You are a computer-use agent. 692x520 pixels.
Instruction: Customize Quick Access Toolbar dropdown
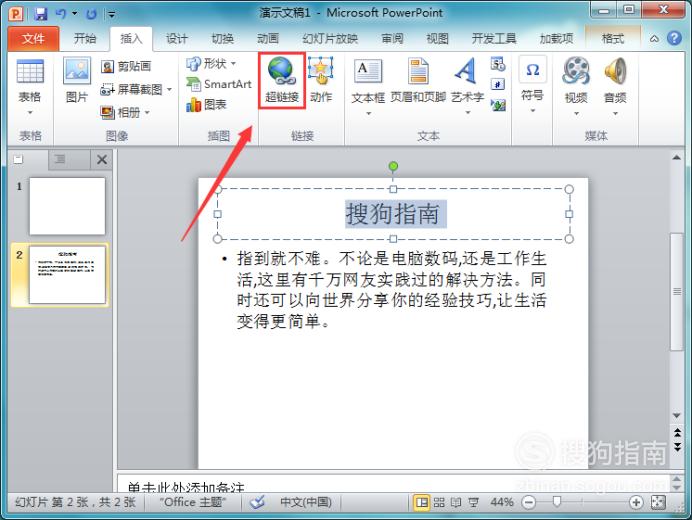112,15
